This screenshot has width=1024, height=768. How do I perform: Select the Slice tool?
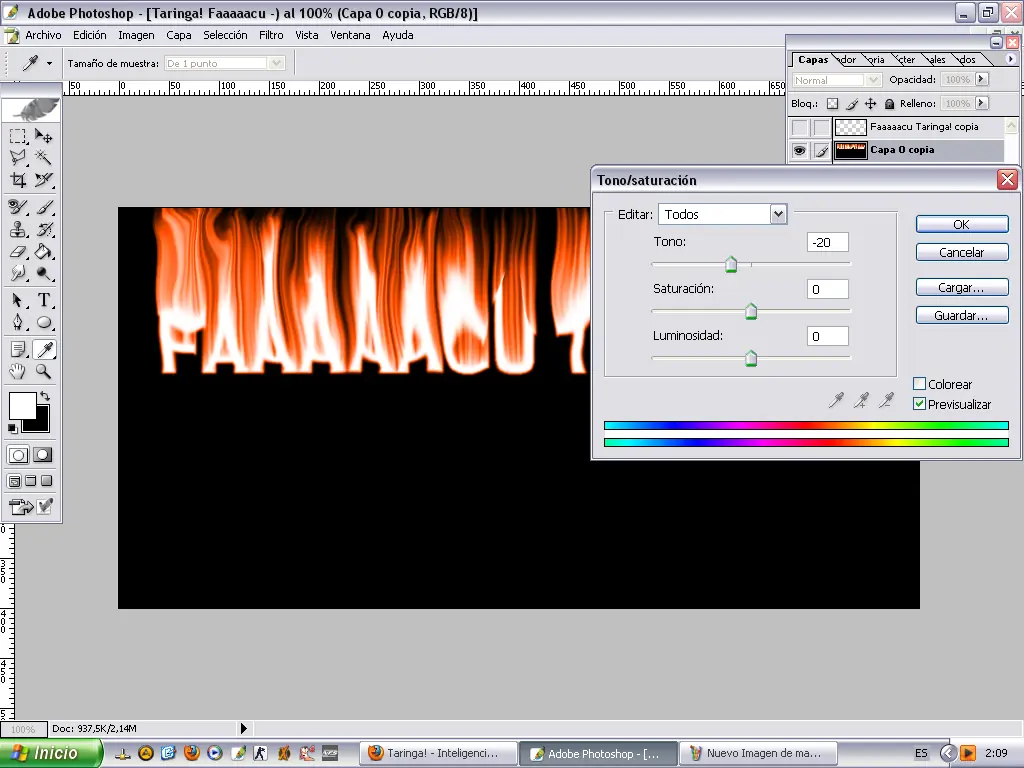coord(44,180)
